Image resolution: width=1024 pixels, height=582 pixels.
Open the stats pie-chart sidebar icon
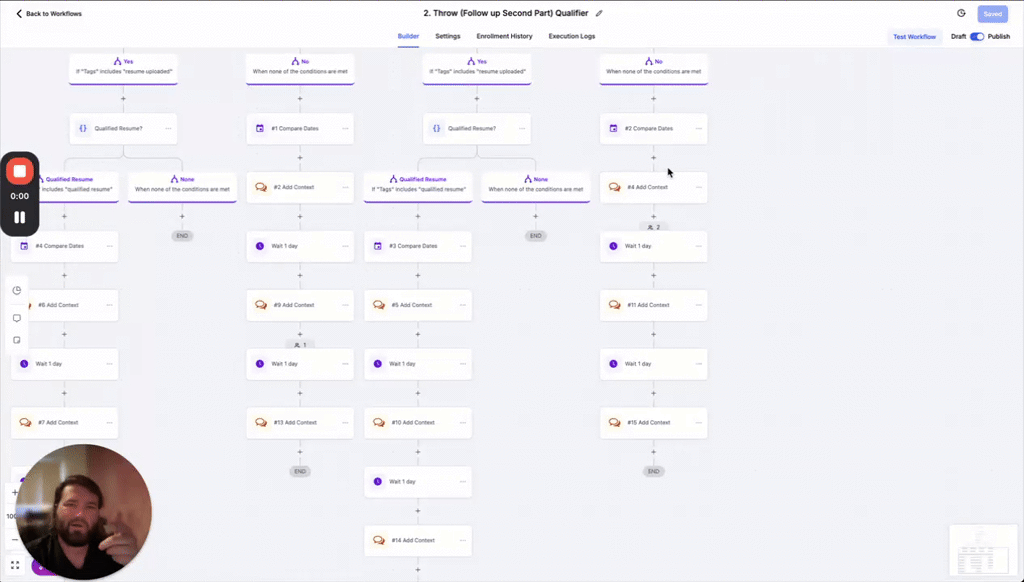pyautogui.click(x=17, y=290)
